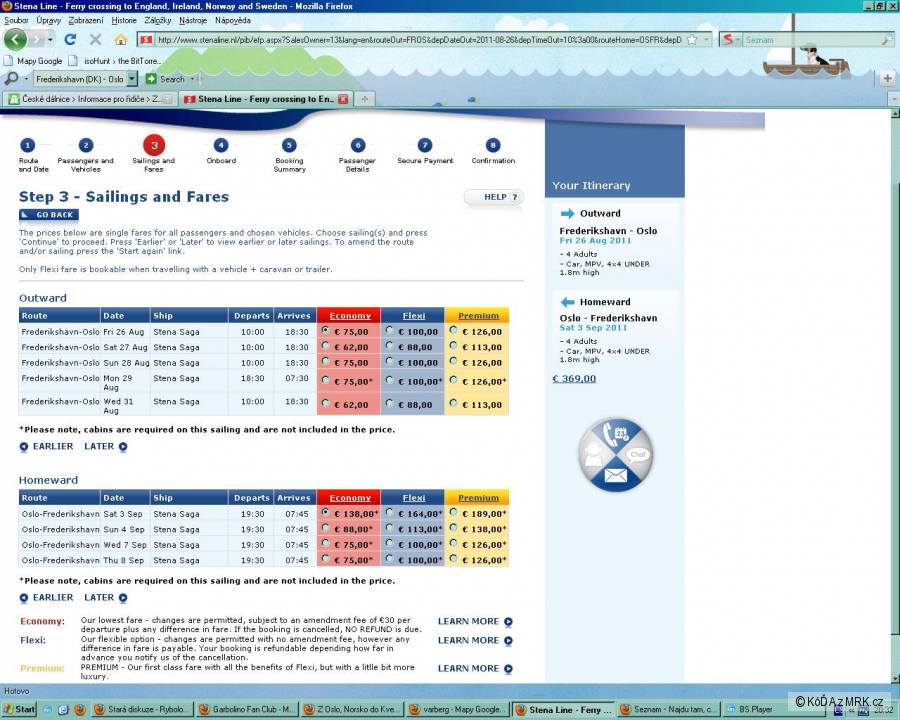Select Premium €126,00 for Mon 29 Aug
Screen dimensions: 900x720
point(453,380)
